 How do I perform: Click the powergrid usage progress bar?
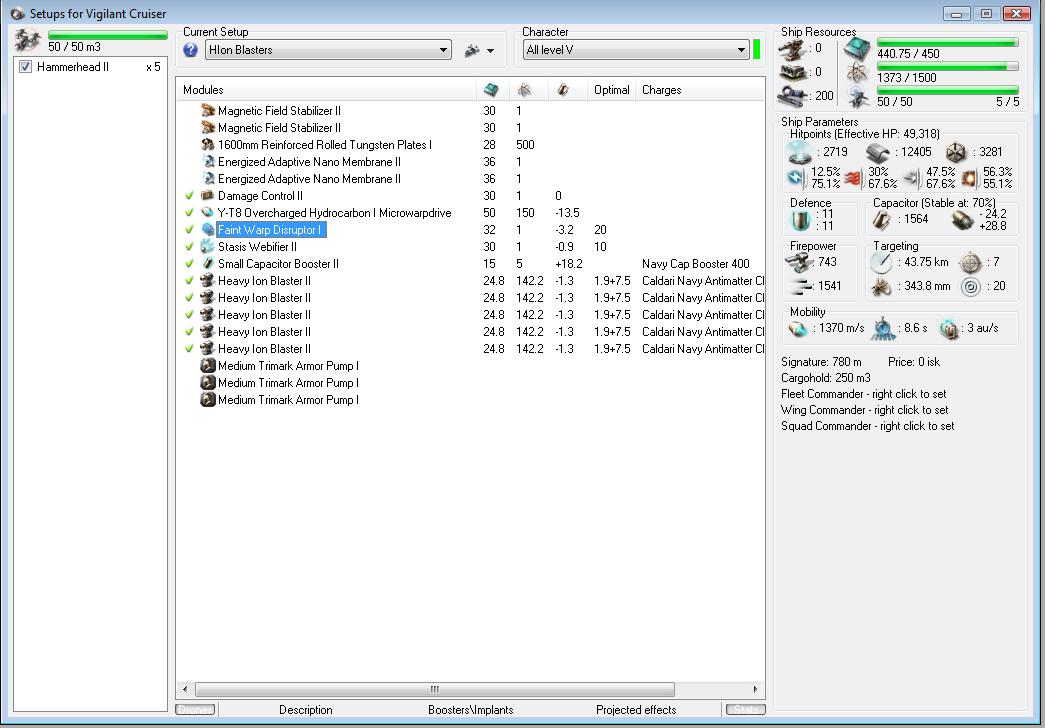947,67
